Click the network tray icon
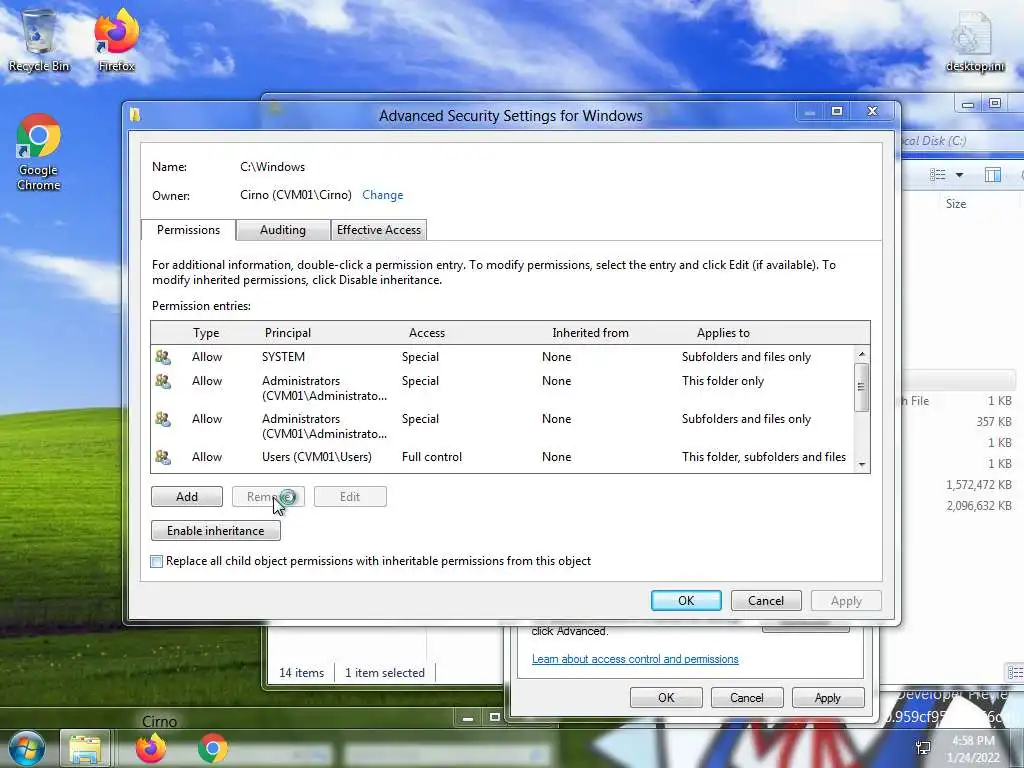Viewport: 1024px width, 768px height. (923, 748)
